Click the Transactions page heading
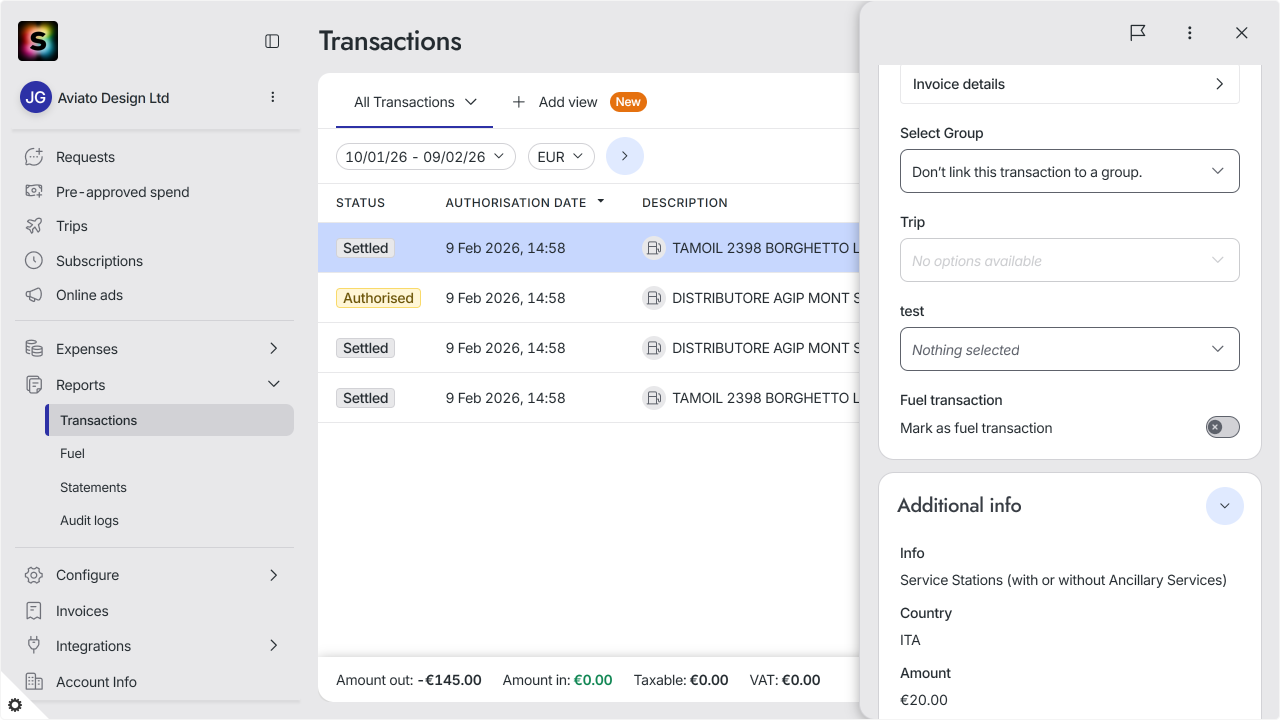The width and height of the screenshot is (1280, 720). click(390, 41)
